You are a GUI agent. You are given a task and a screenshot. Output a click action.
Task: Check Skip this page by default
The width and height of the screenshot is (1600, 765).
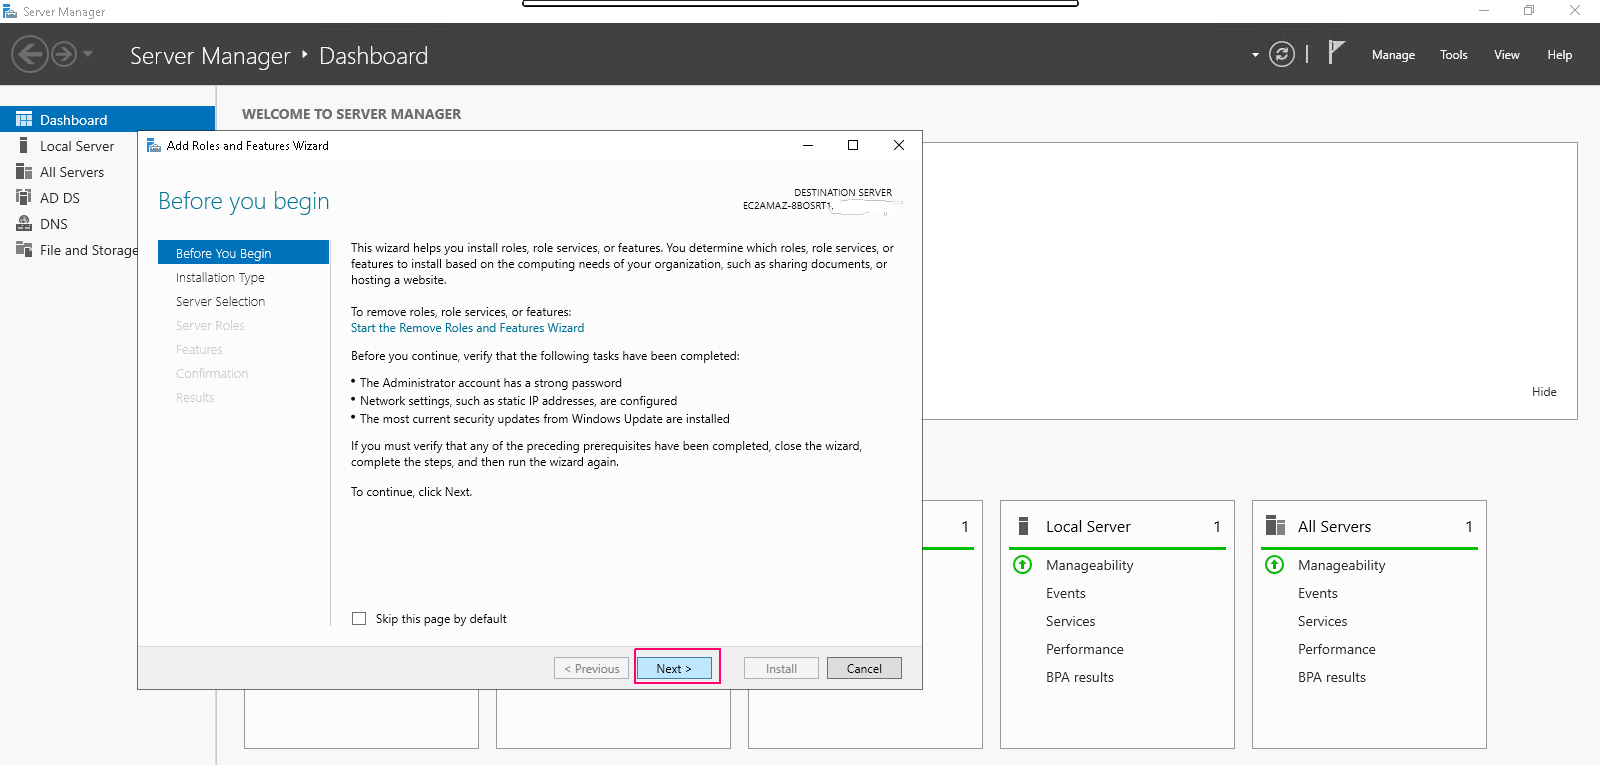tap(359, 619)
